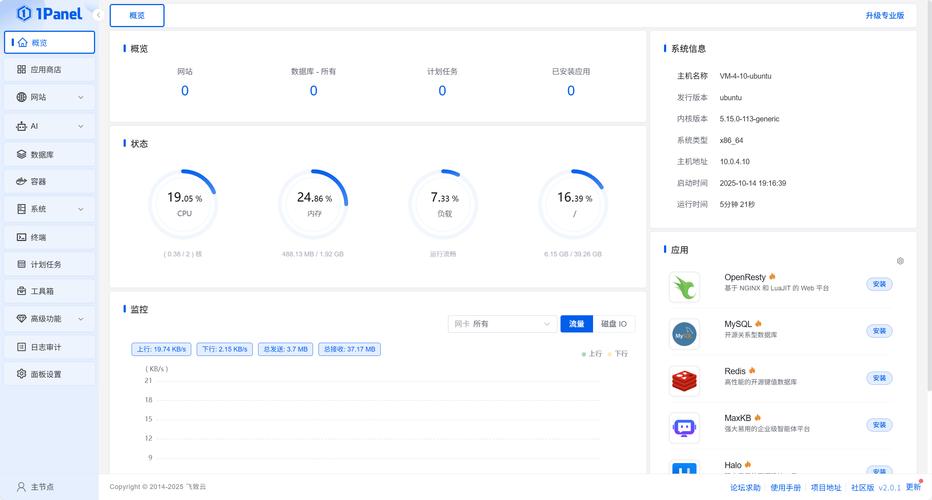Click the 安装 button for MySQL

879,331
